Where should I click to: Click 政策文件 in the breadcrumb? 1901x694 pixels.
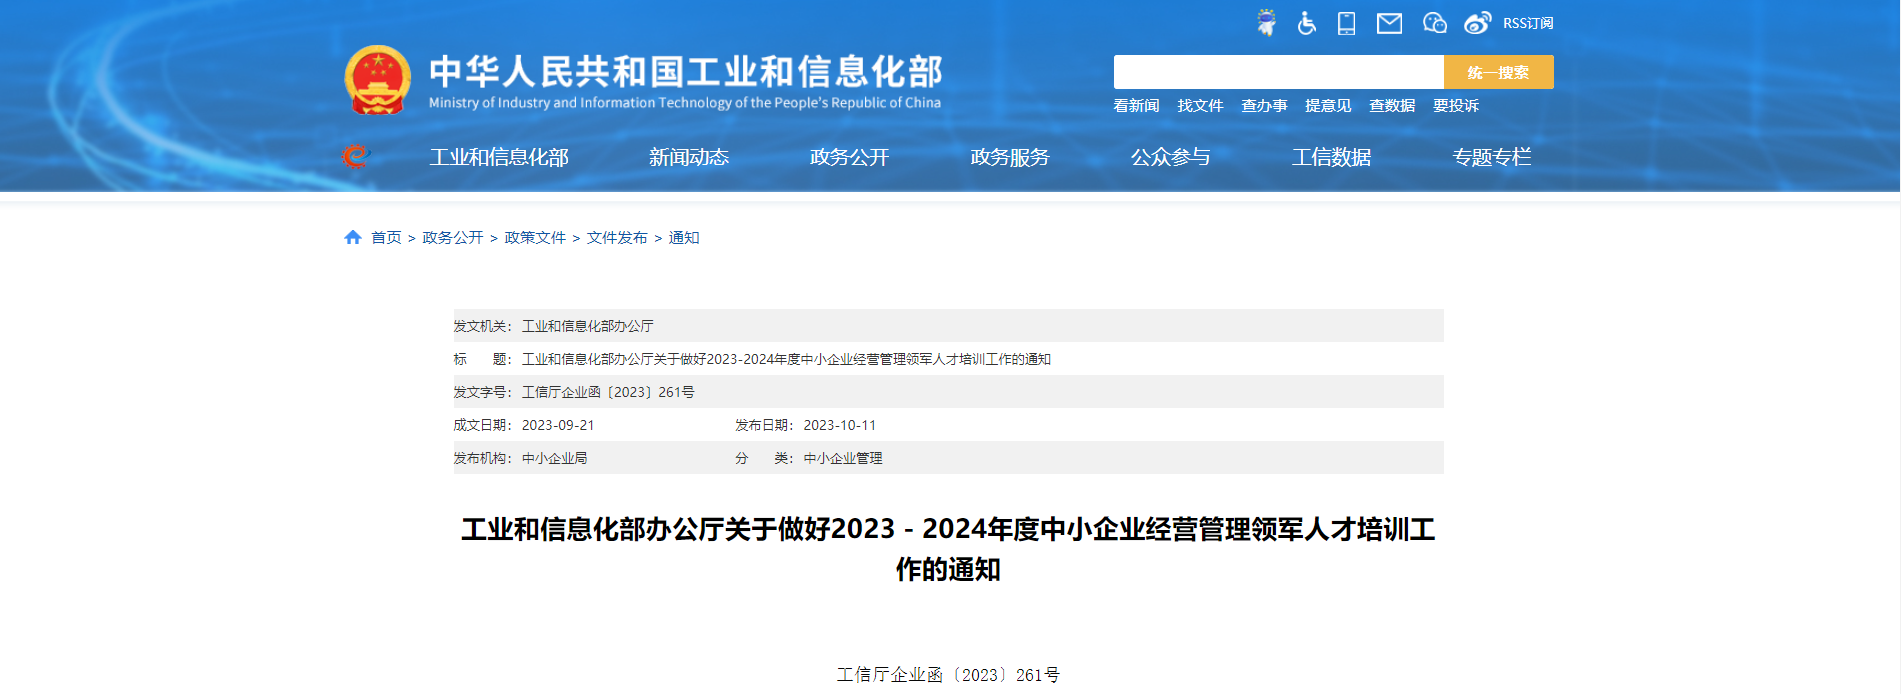tap(535, 237)
